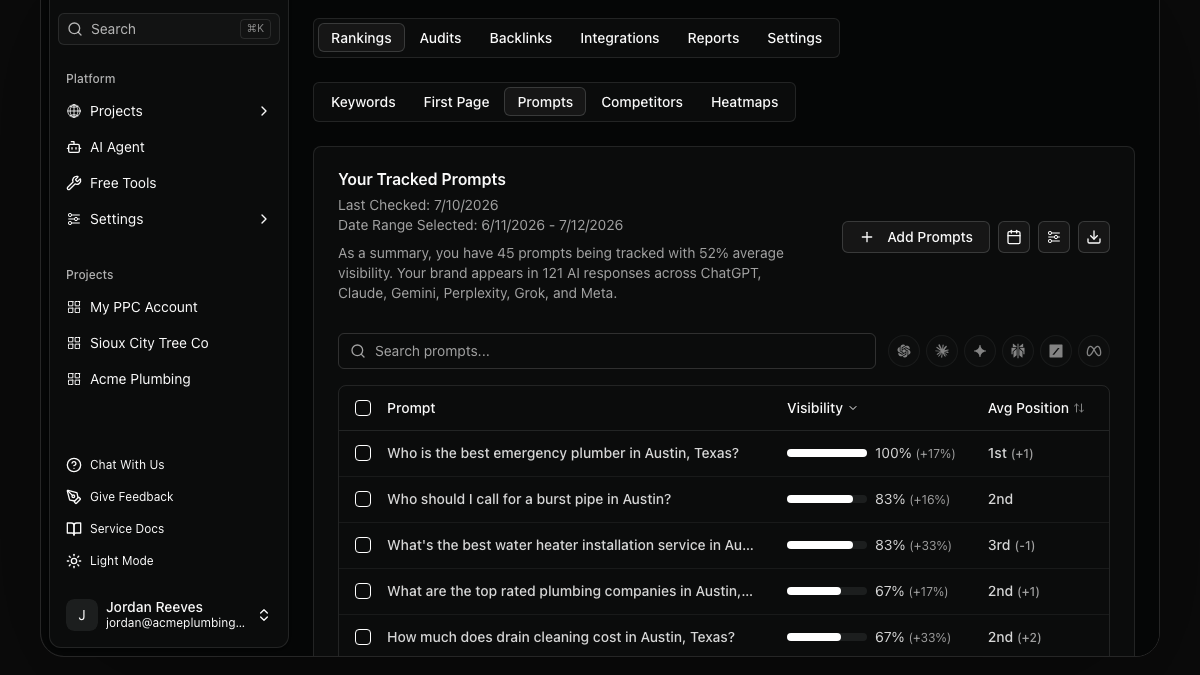Screen dimensions: 1200x675
Task: Click the Light Mode sun icon
Action: 74,561
